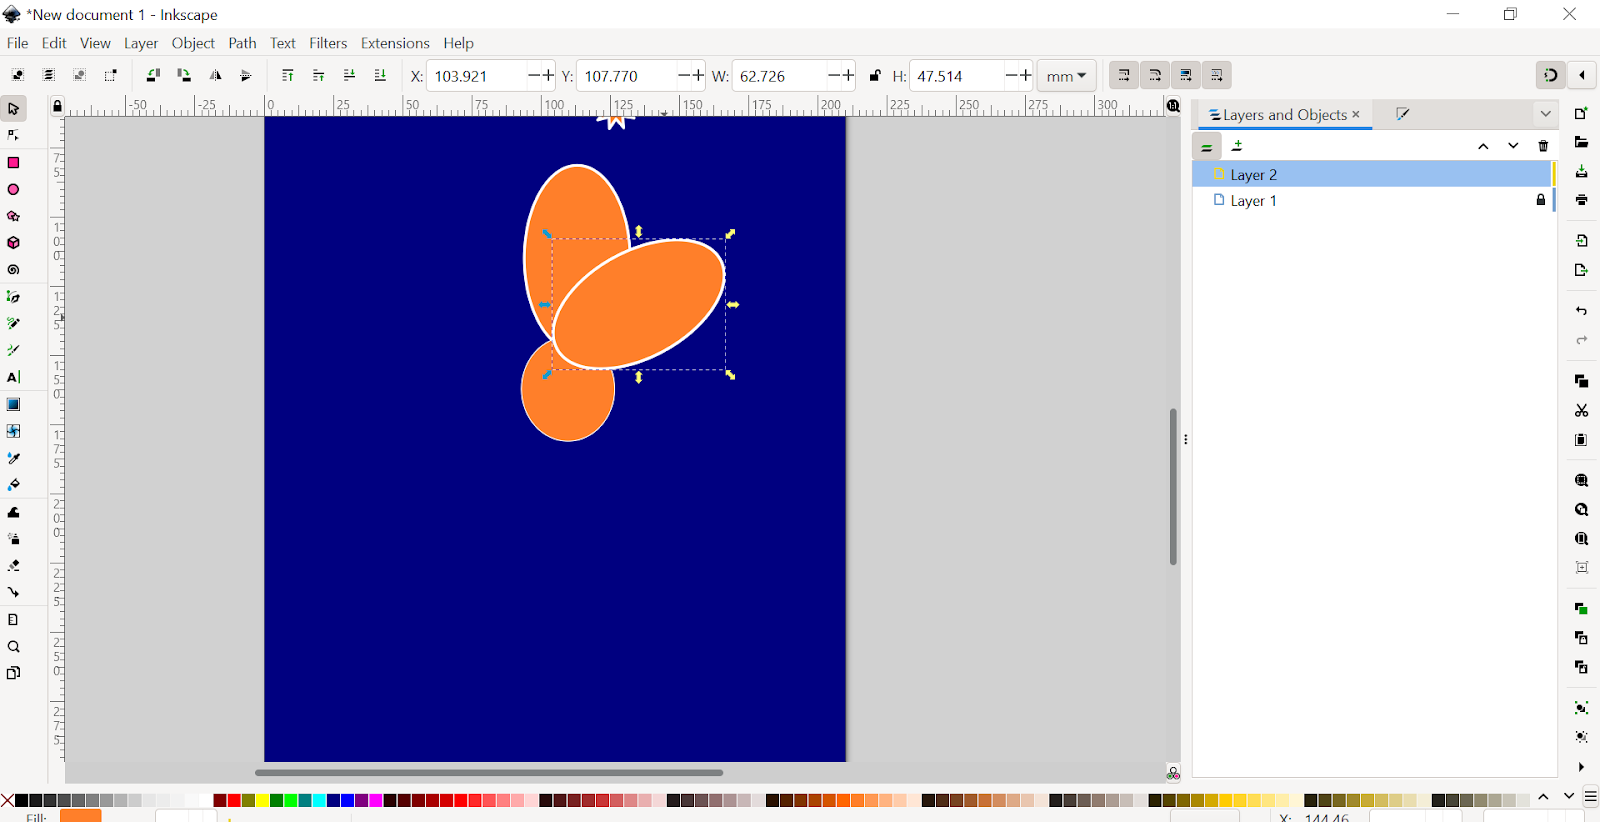Select the Pages tool
The height and width of the screenshot is (822, 1600).
click(13, 673)
